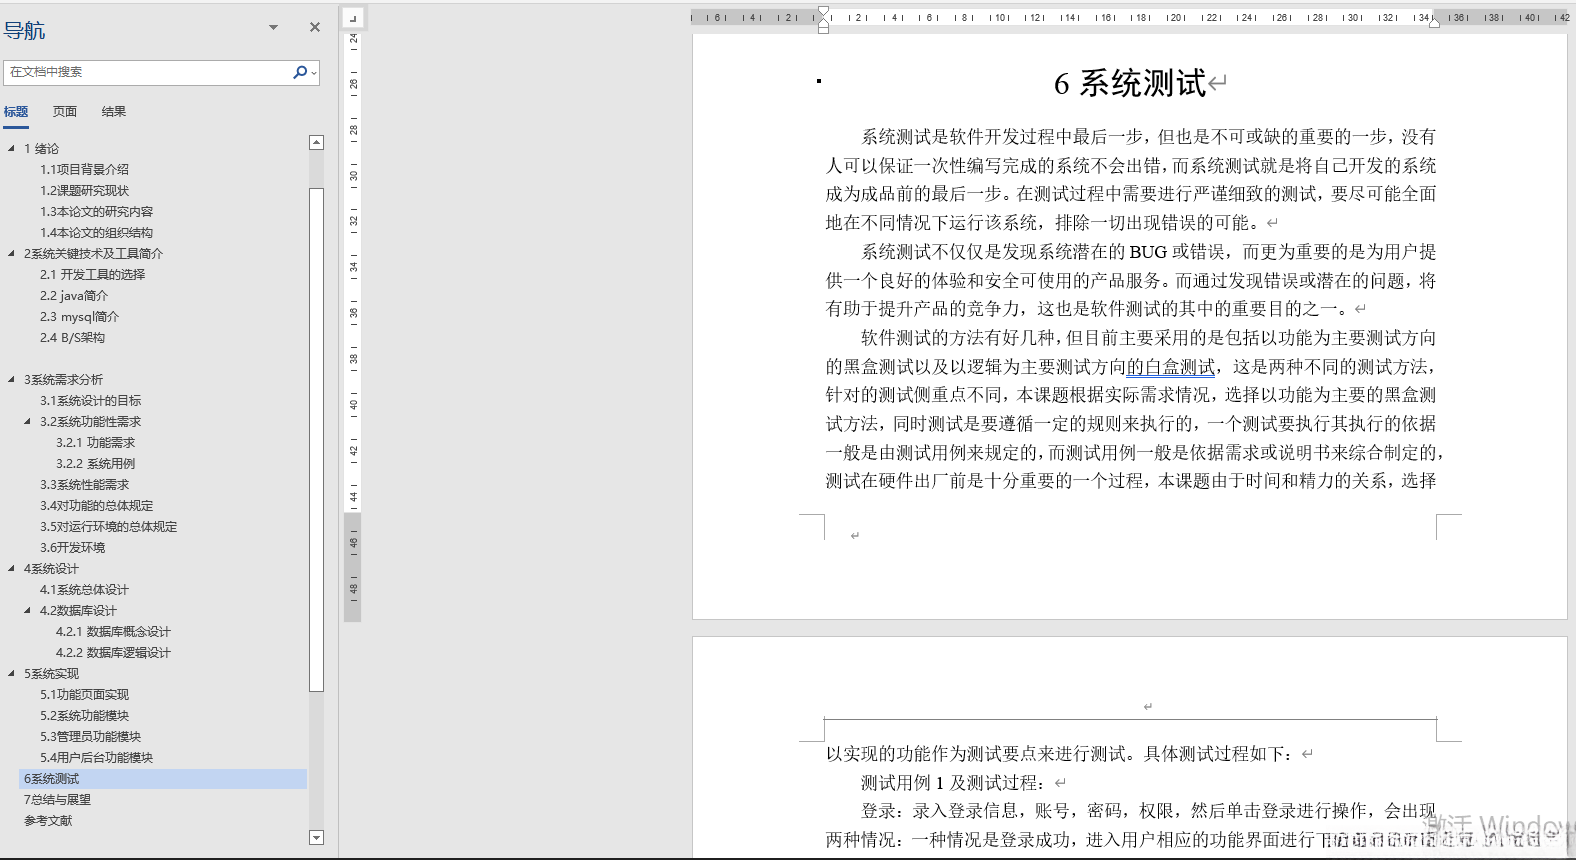Image resolution: width=1576 pixels, height=860 pixels.
Task: Go to 3.5对运行环境的总体规定 heading
Action: point(108,527)
